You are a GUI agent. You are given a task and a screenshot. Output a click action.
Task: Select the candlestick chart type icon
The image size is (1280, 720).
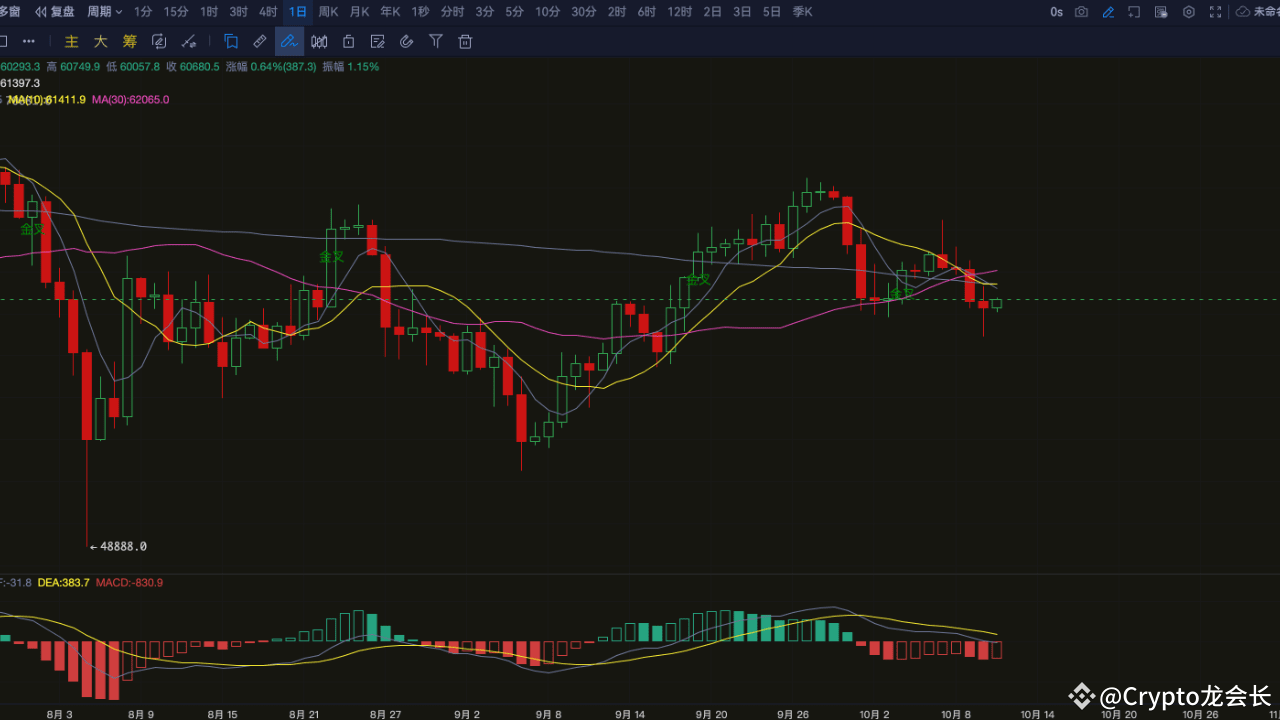319,41
